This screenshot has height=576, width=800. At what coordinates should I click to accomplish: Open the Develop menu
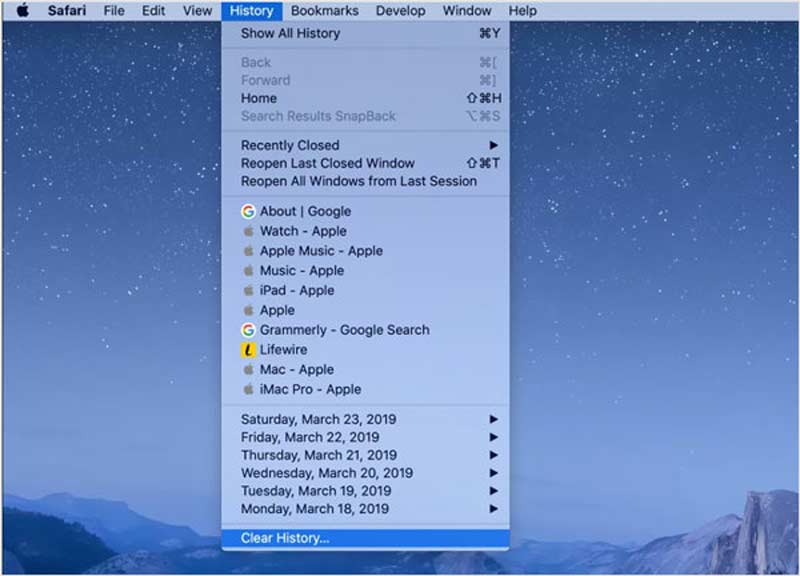(401, 11)
